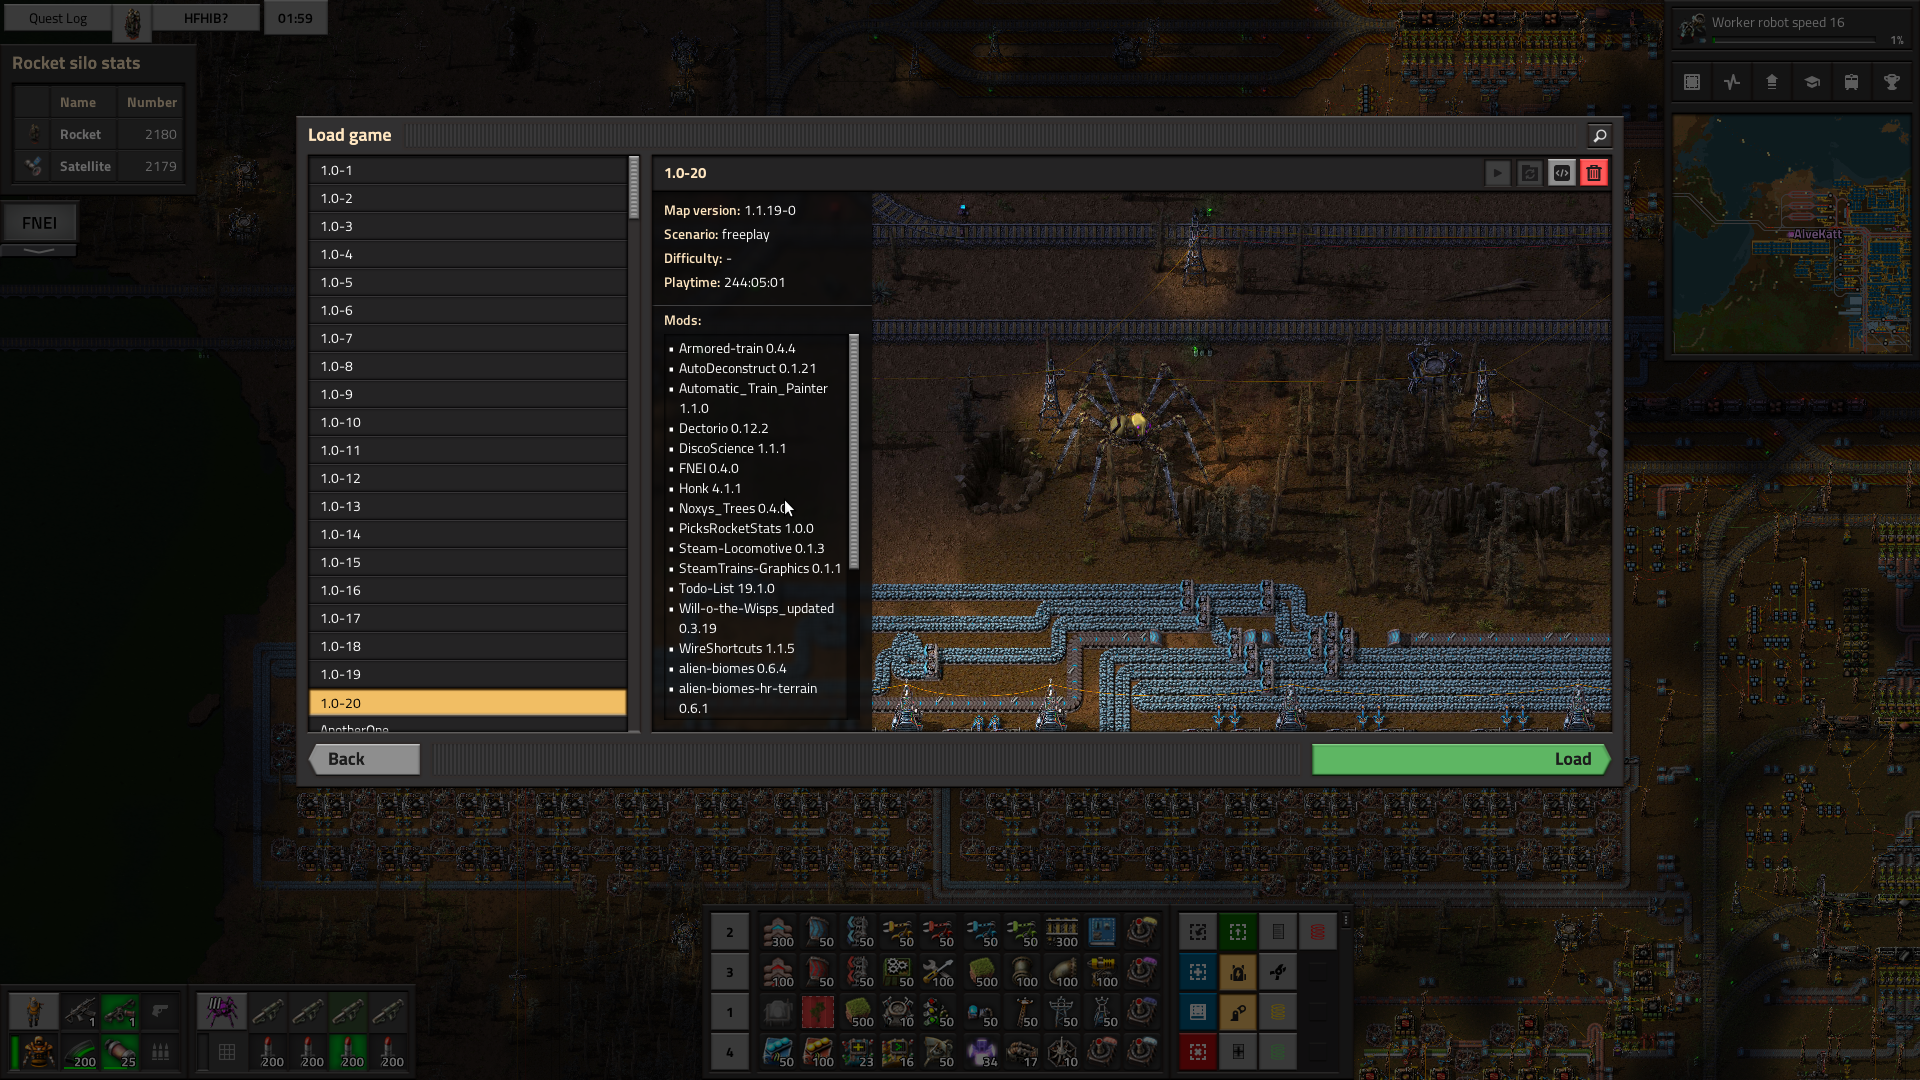Expand the shortcut bar three-dot menu
The width and height of the screenshot is (1920, 1080).
[x=1346, y=920]
